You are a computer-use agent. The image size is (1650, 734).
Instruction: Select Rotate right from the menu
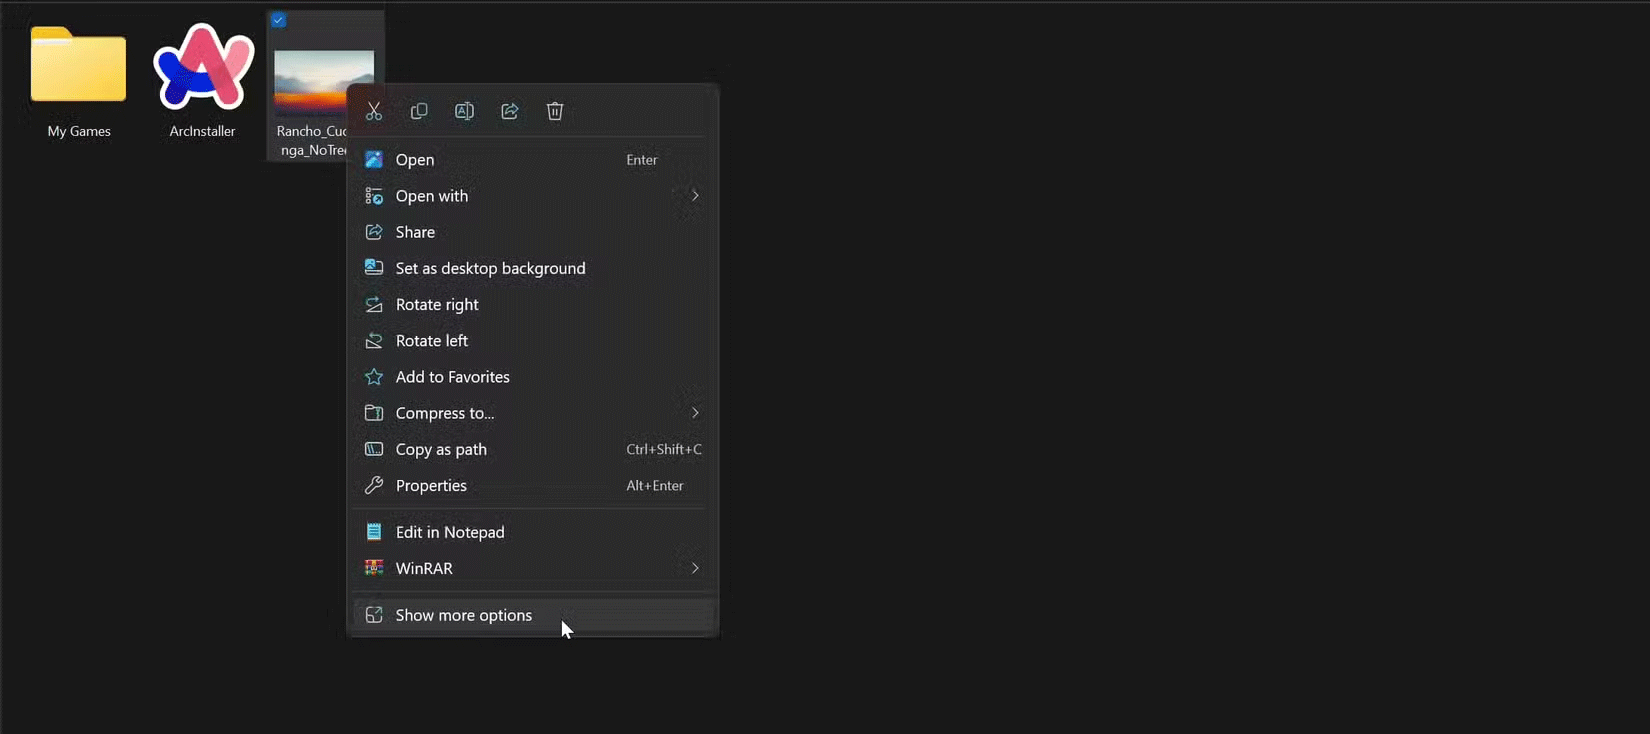[437, 304]
